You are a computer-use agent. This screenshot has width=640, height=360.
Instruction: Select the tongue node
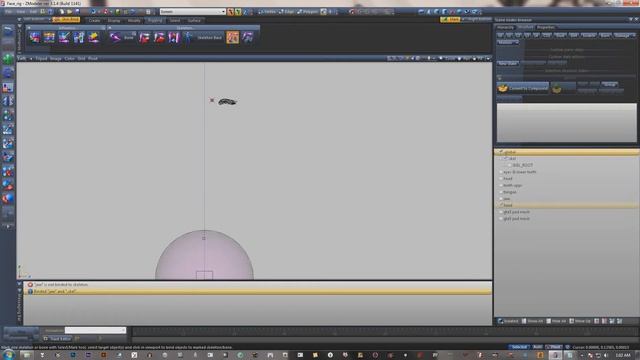(510, 192)
